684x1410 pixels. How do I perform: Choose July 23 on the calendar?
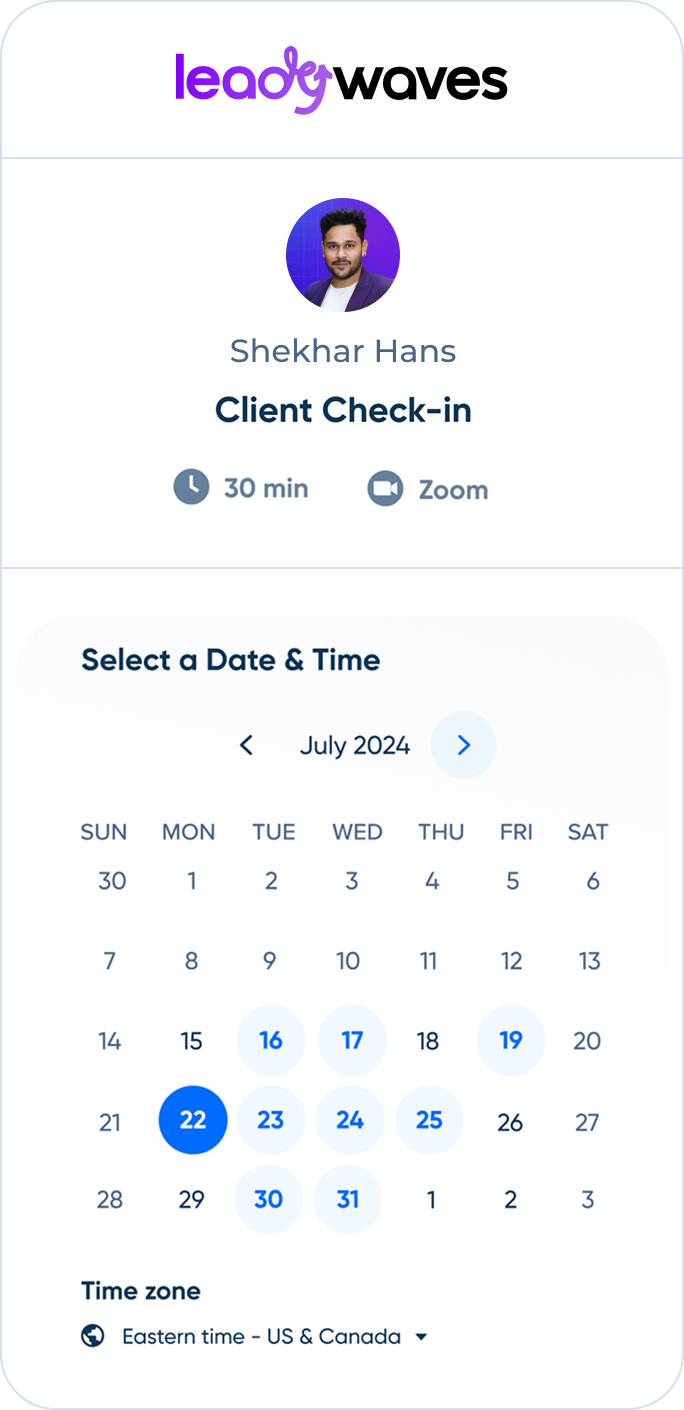point(271,1120)
